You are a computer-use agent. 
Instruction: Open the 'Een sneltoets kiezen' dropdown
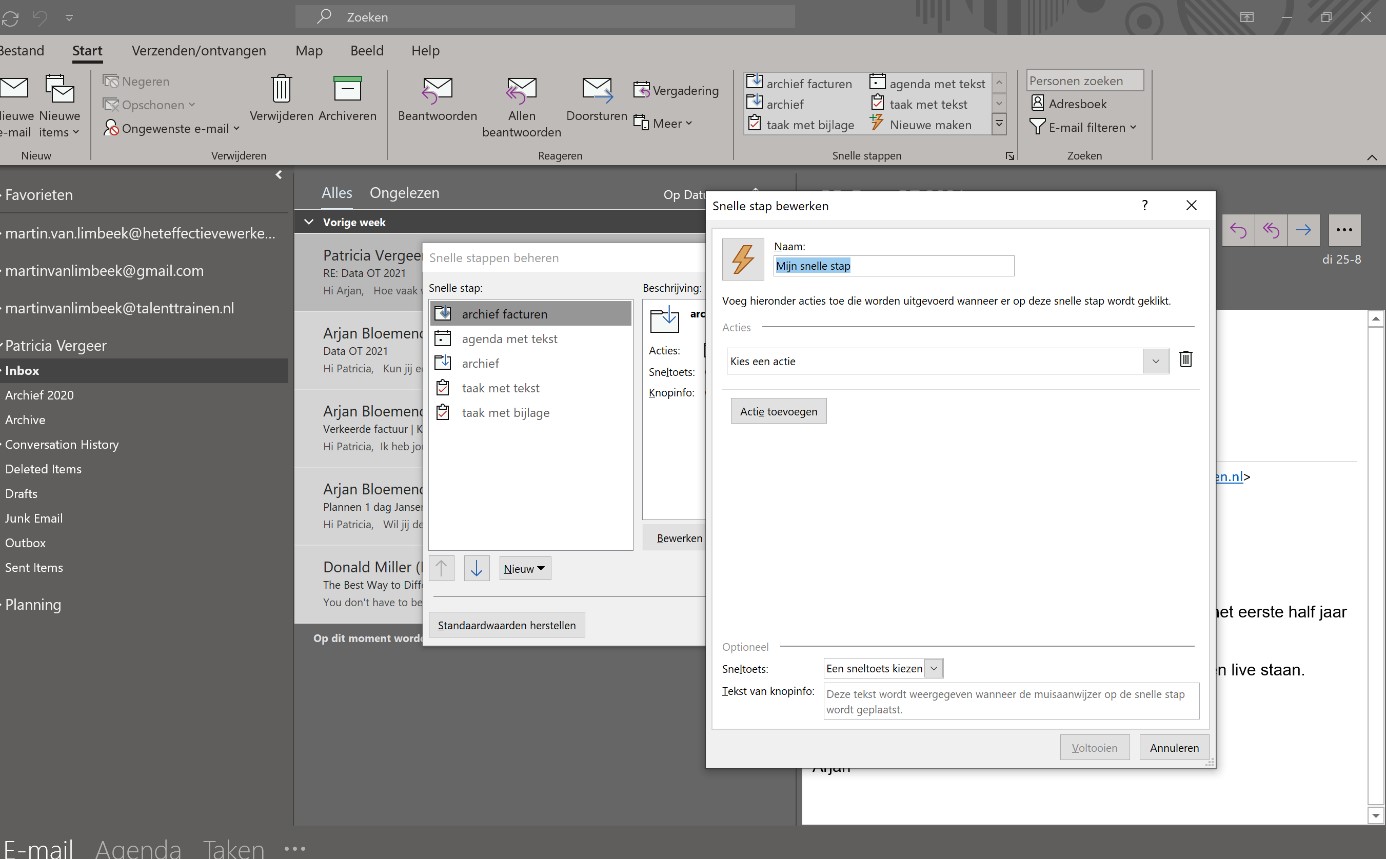click(933, 668)
